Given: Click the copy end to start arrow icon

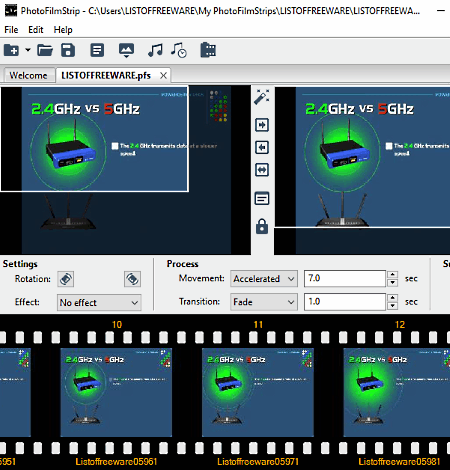Looking at the screenshot, I should click(262, 147).
